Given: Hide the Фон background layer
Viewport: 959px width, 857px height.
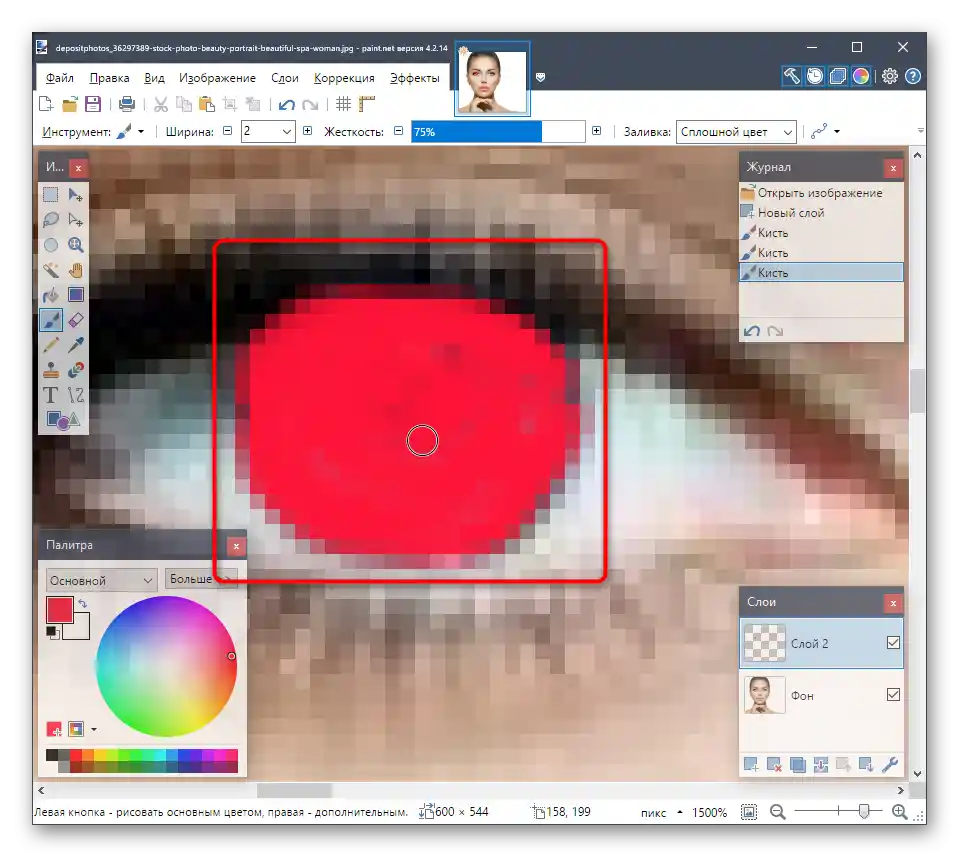Looking at the screenshot, I should (x=893, y=695).
